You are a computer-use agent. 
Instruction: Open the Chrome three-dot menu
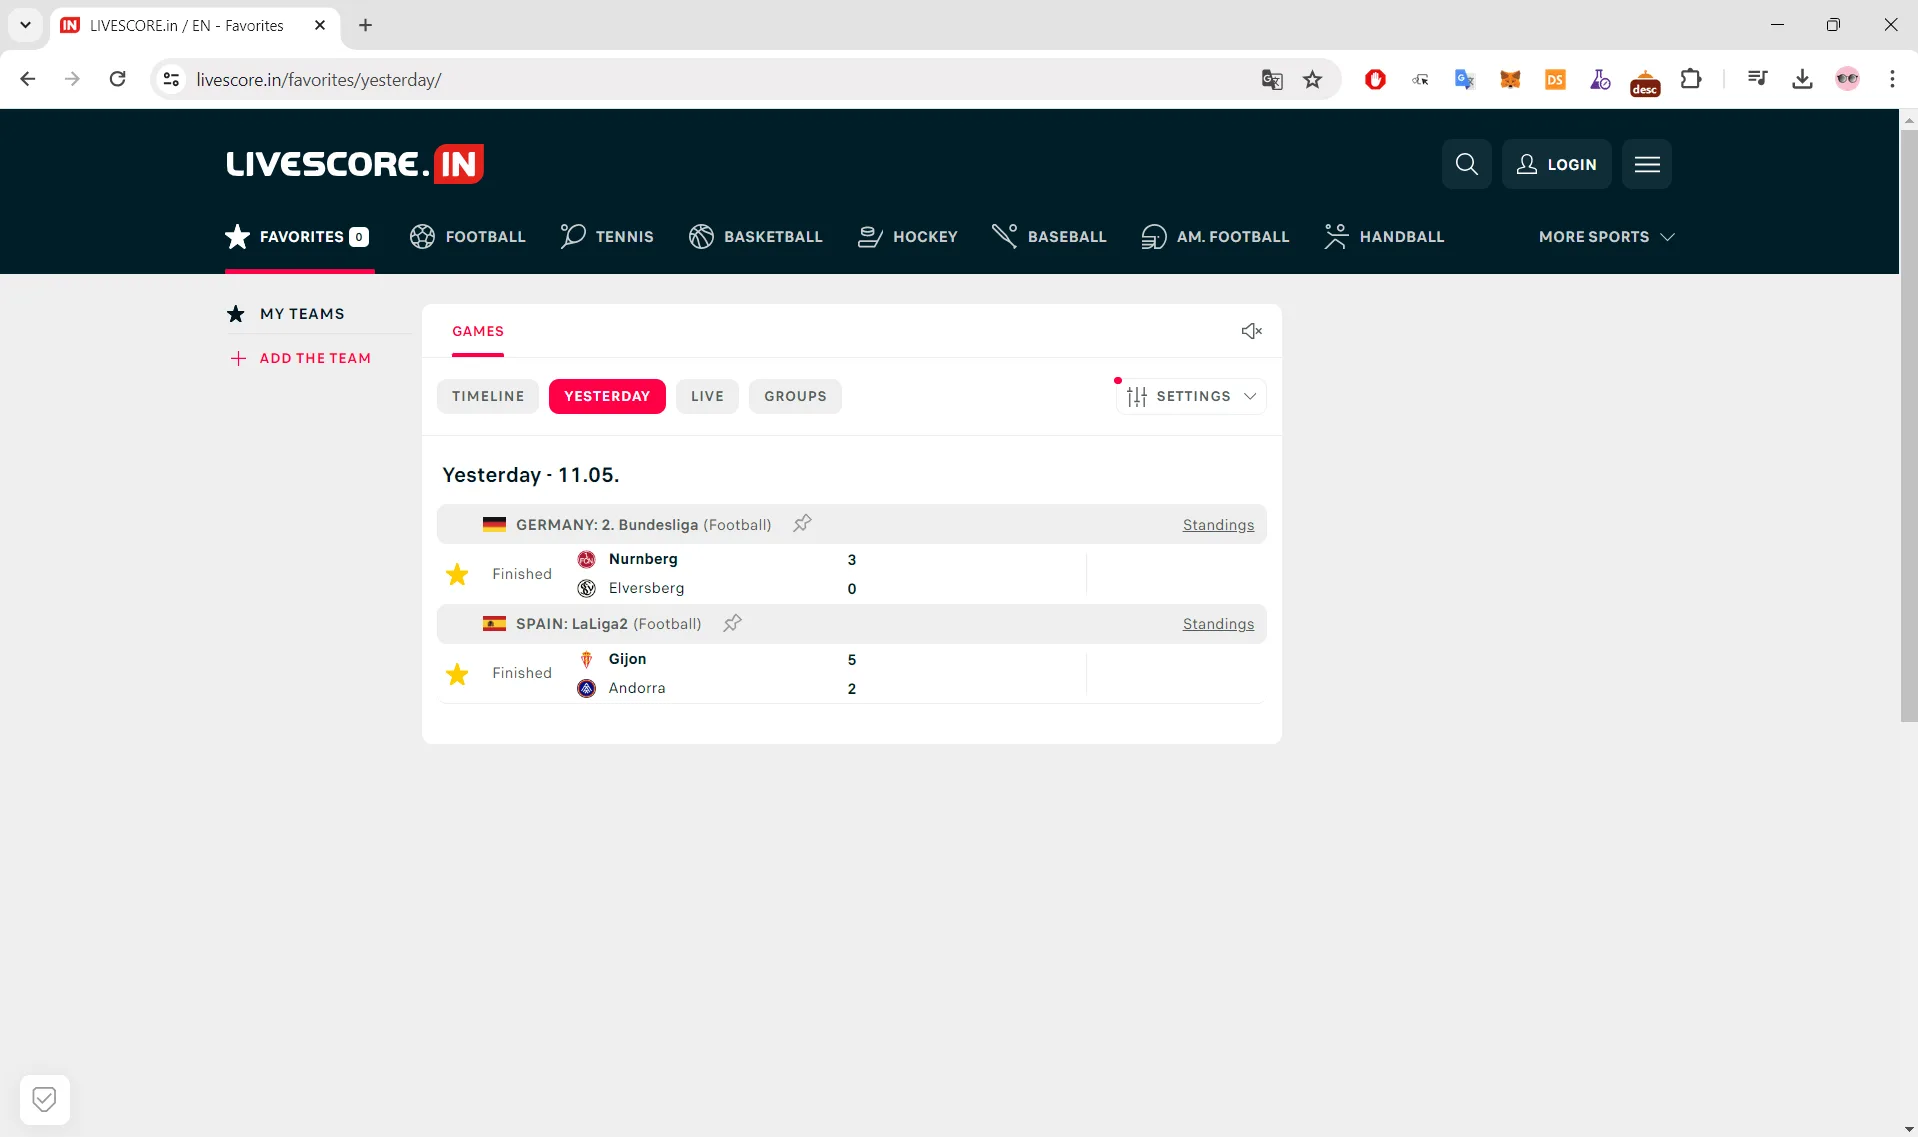tap(1892, 79)
